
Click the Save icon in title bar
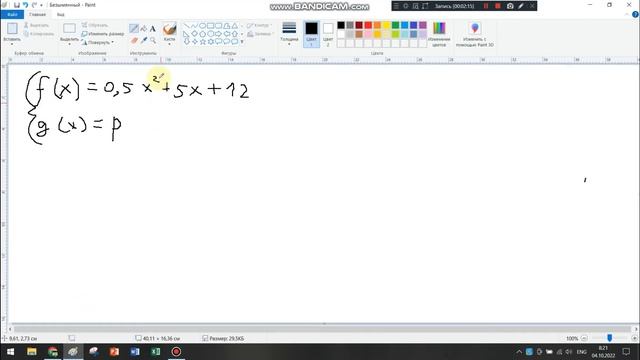(x=17, y=5)
